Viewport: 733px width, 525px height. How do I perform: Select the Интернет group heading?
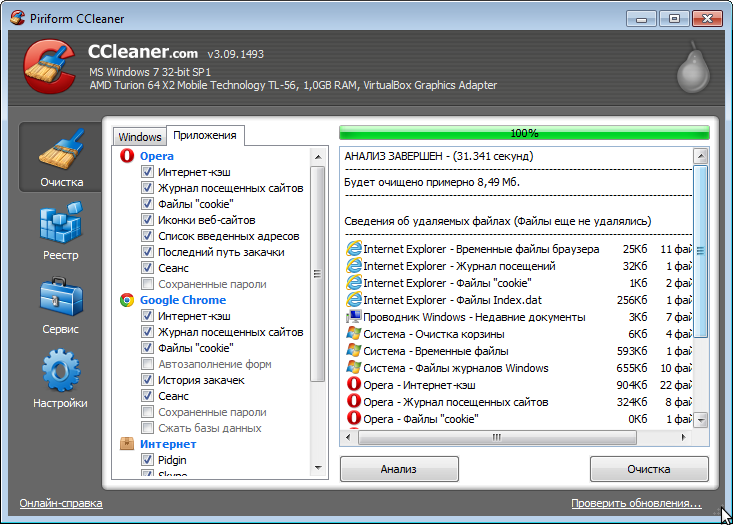tap(168, 444)
